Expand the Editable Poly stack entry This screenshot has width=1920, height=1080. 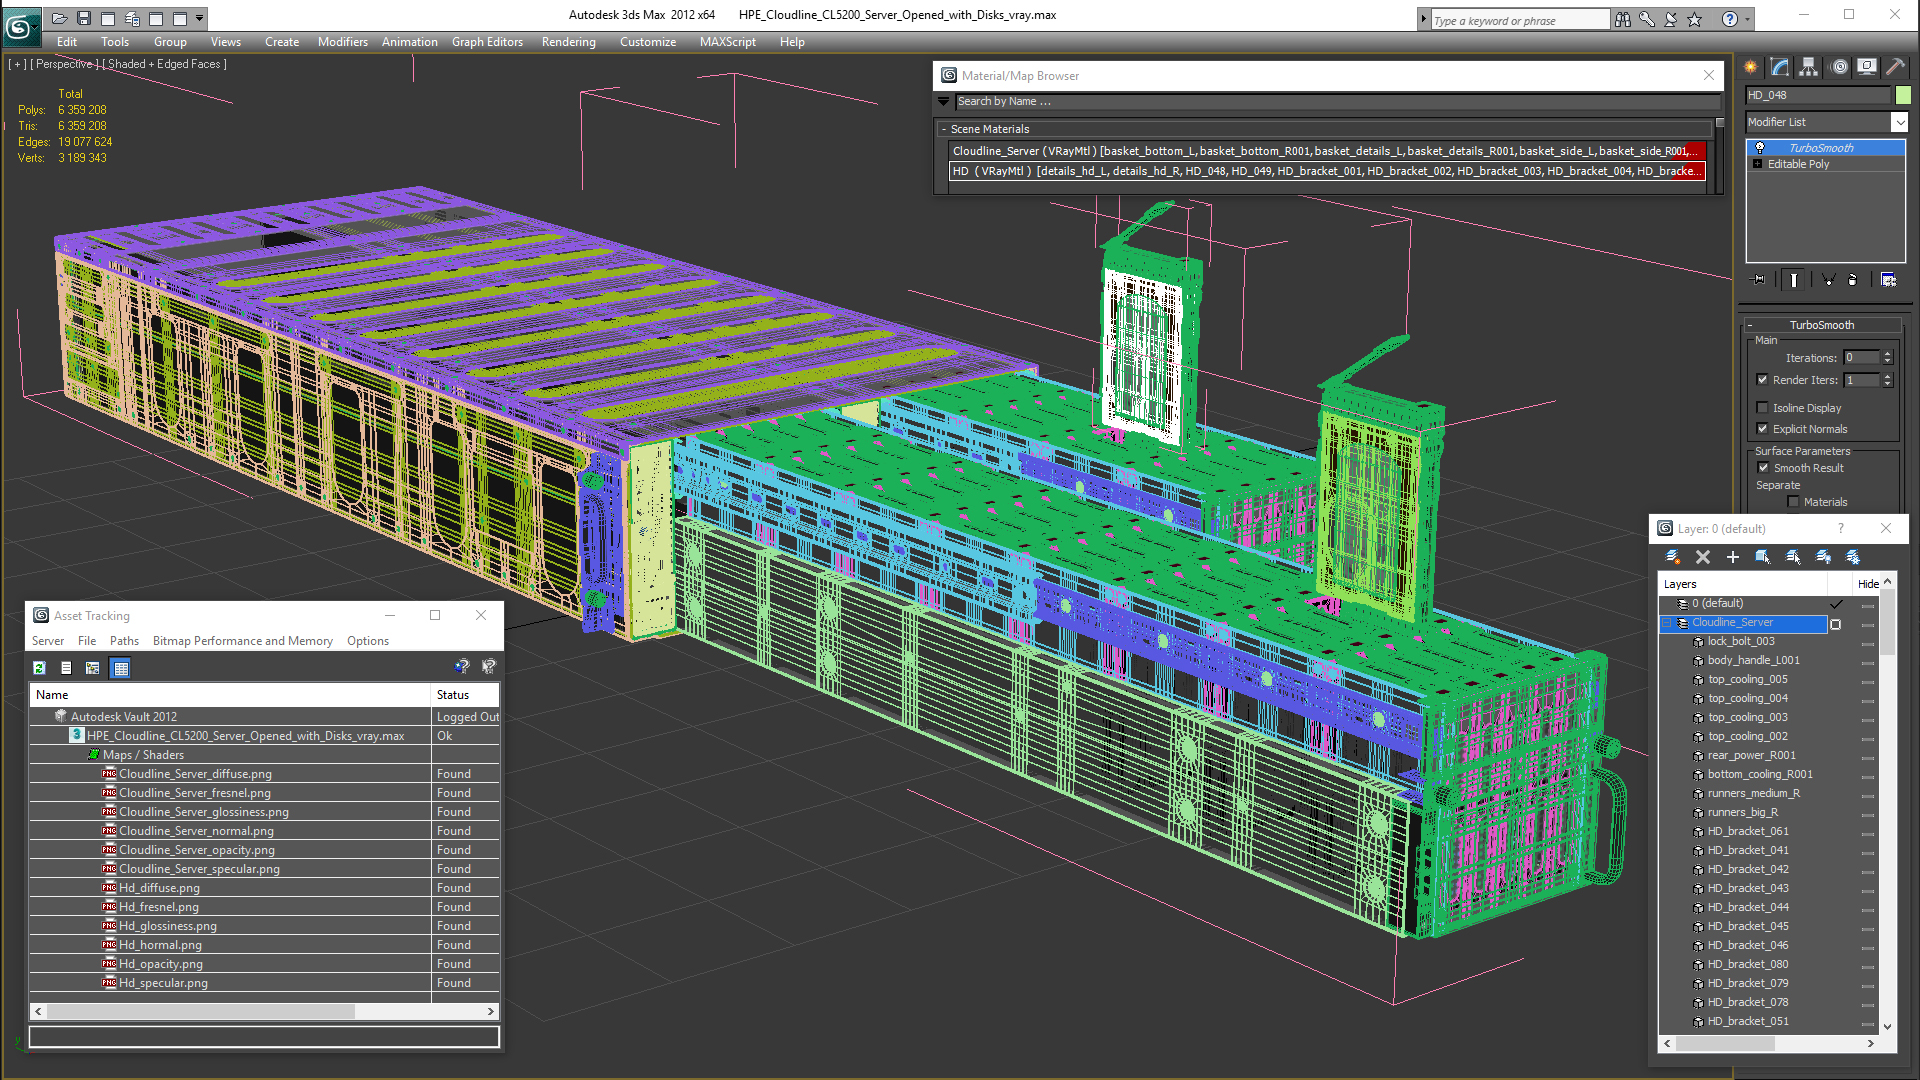tap(1758, 164)
